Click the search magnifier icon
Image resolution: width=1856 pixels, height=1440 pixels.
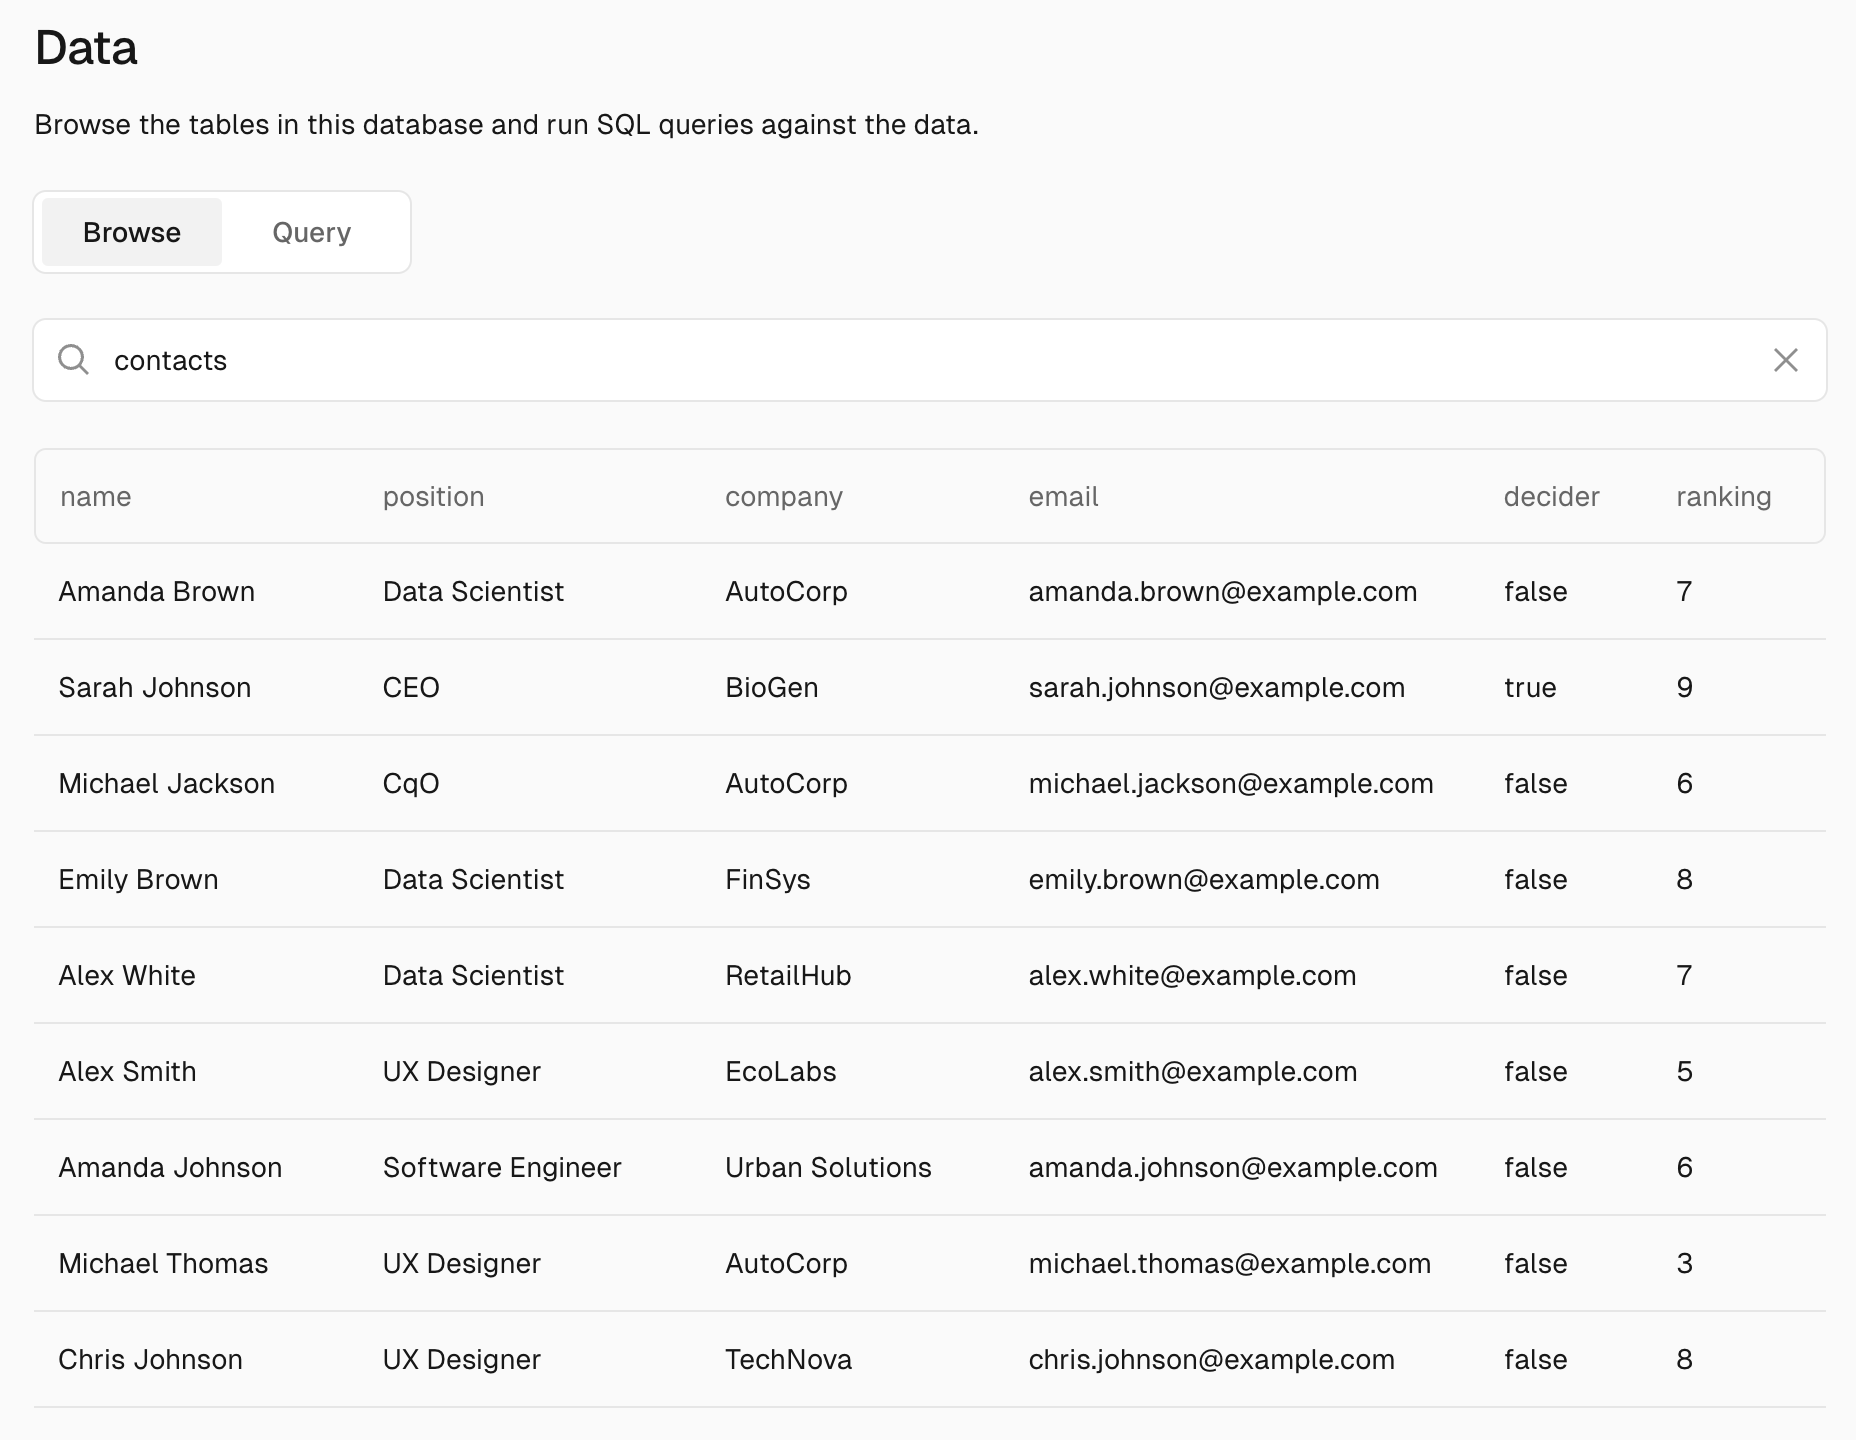73,360
